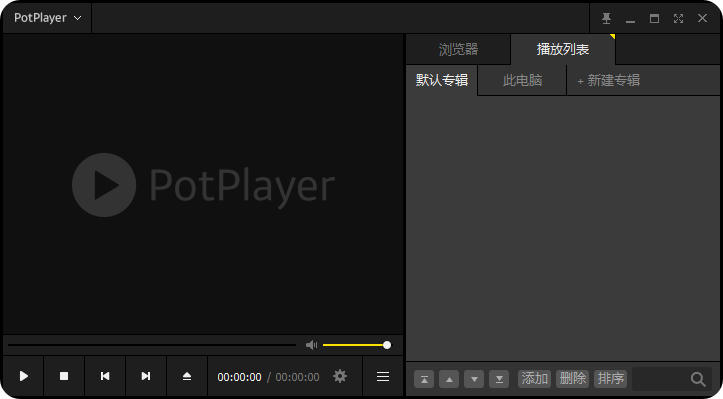This screenshot has width=723, height=399.
Task: Switch to the 浏览器 tab
Action: 458,49
